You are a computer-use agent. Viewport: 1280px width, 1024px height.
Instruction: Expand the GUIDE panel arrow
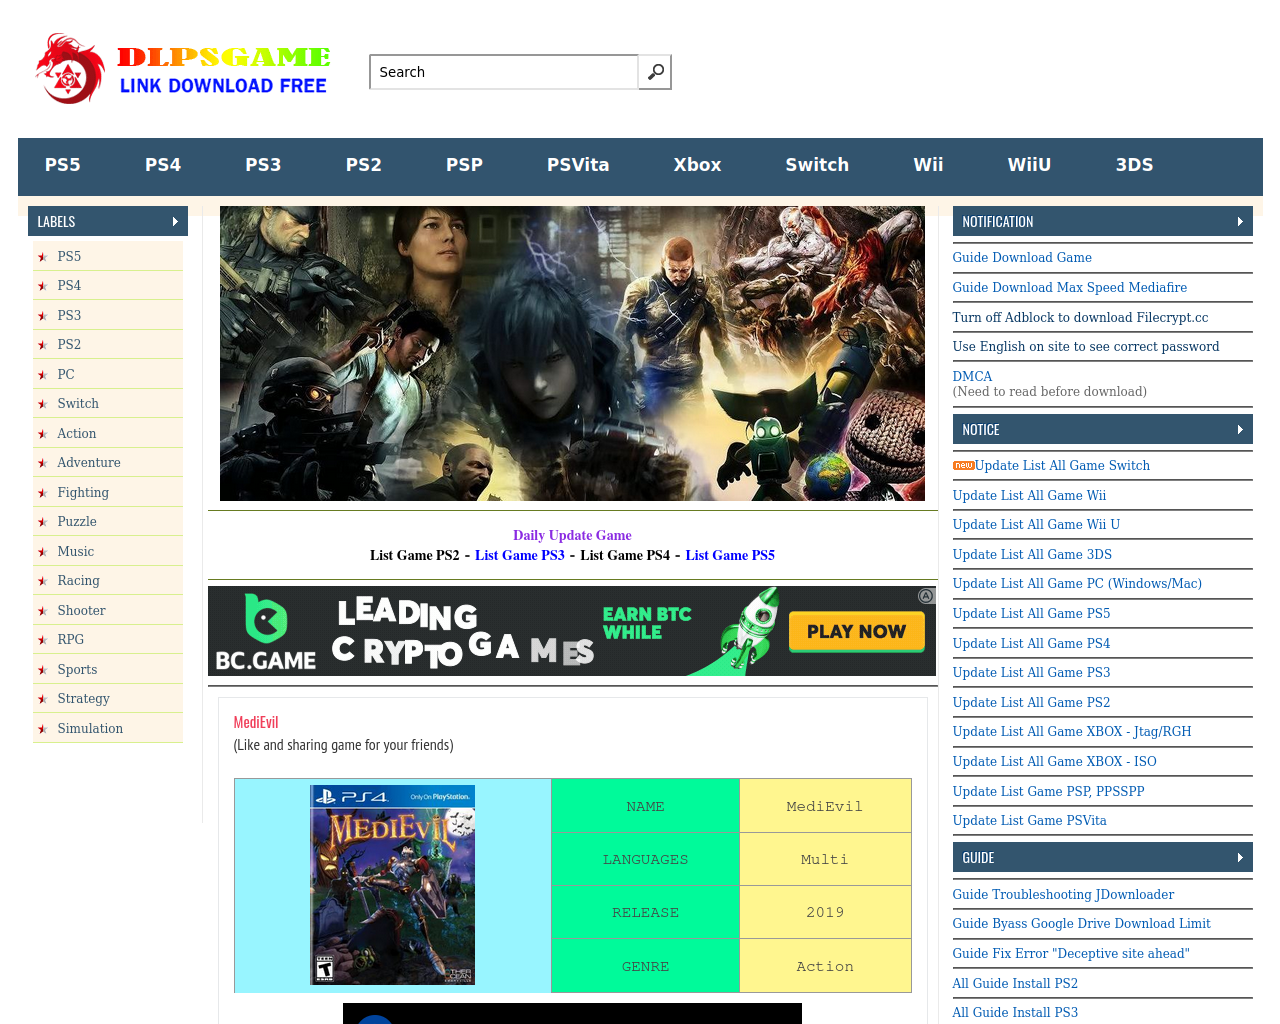tap(1240, 858)
